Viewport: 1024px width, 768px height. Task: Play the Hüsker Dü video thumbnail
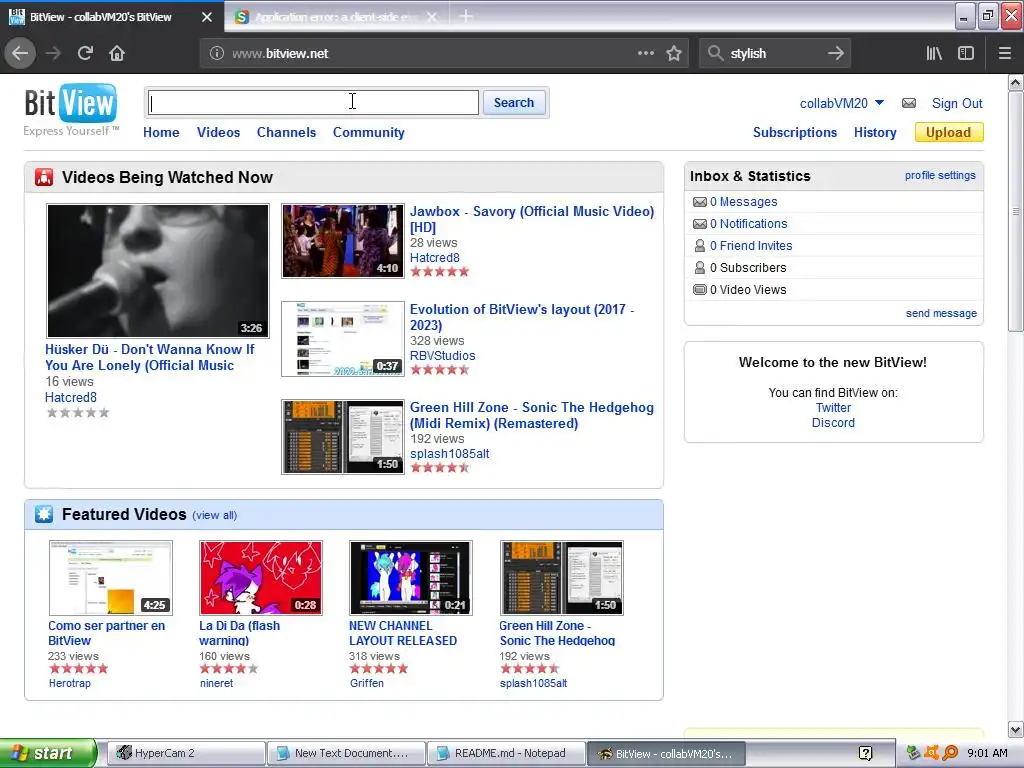click(x=158, y=270)
